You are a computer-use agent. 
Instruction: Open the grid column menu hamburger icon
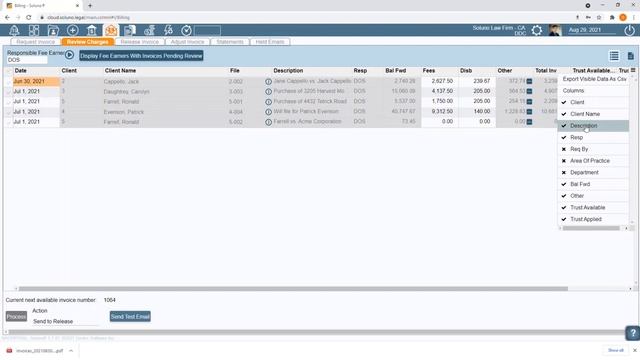coord(633,70)
